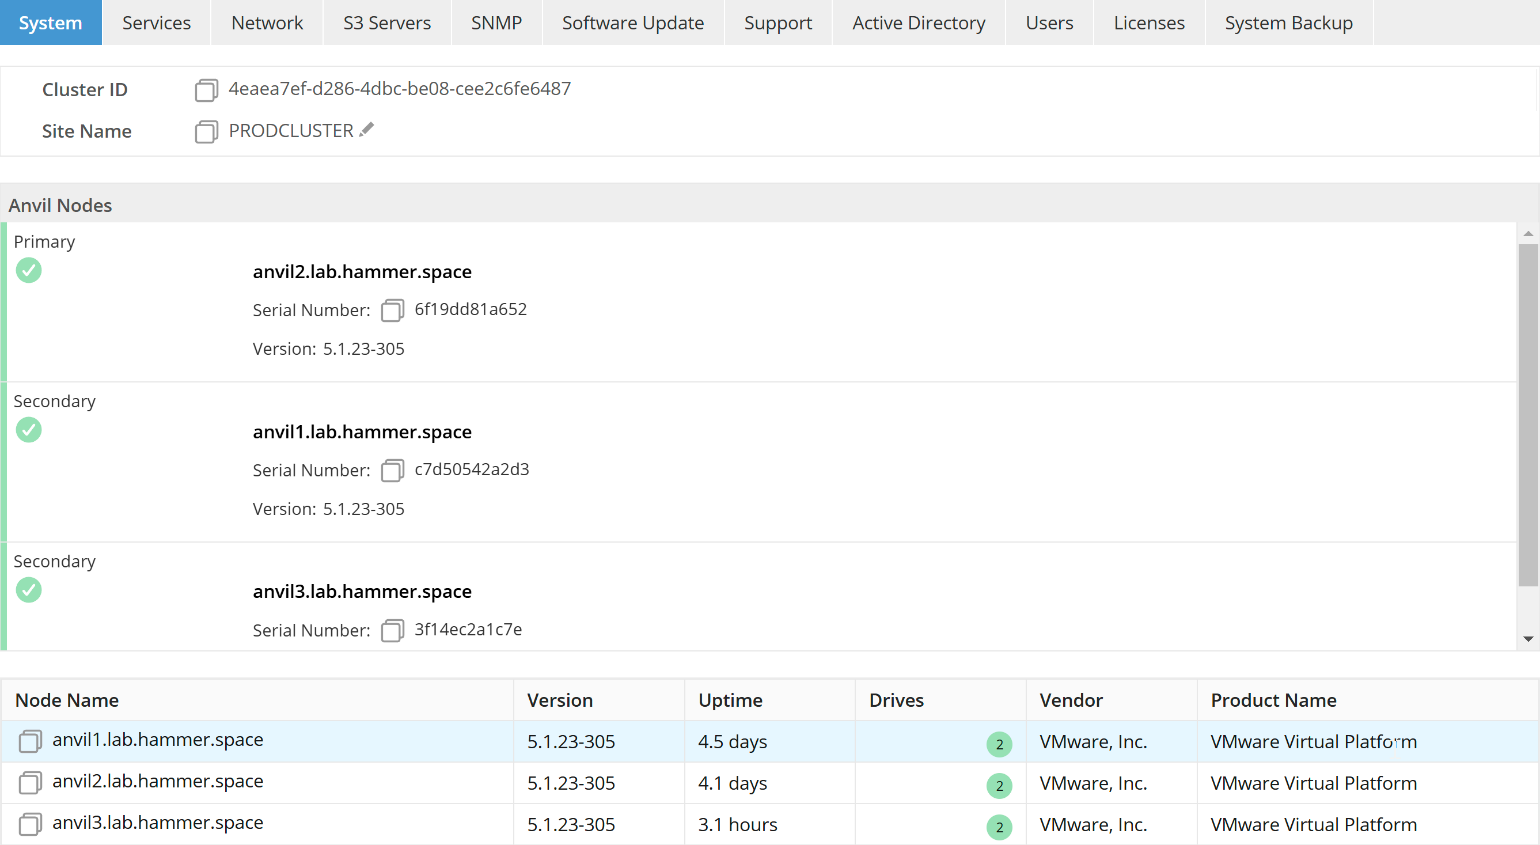1540x845 pixels.
Task: Click anvil2.lab.hammer.space name in table row
Action: coord(158,781)
